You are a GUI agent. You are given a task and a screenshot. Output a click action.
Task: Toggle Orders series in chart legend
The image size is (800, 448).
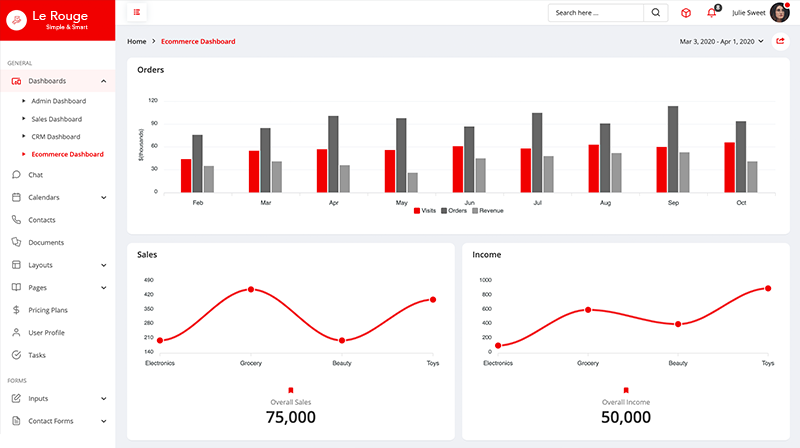(x=456, y=211)
